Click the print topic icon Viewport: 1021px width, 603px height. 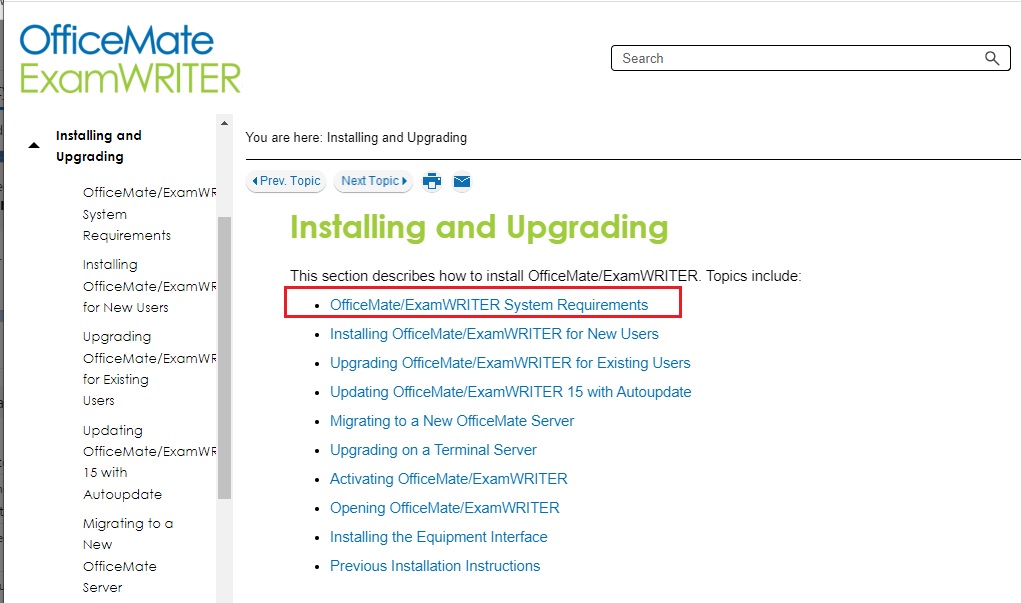[x=431, y=181]
